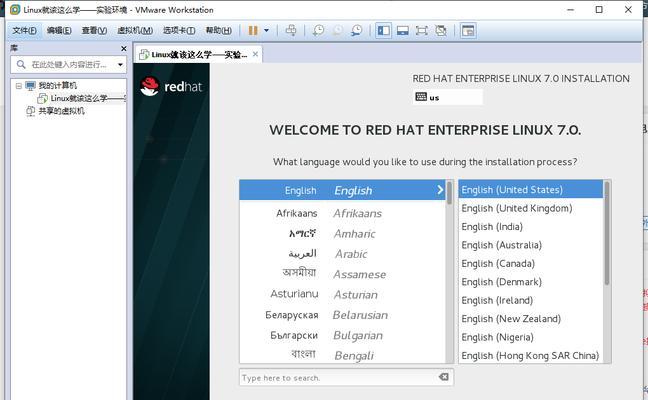
Task: Select 我的计算机 in the library tree
Action: 57,86
